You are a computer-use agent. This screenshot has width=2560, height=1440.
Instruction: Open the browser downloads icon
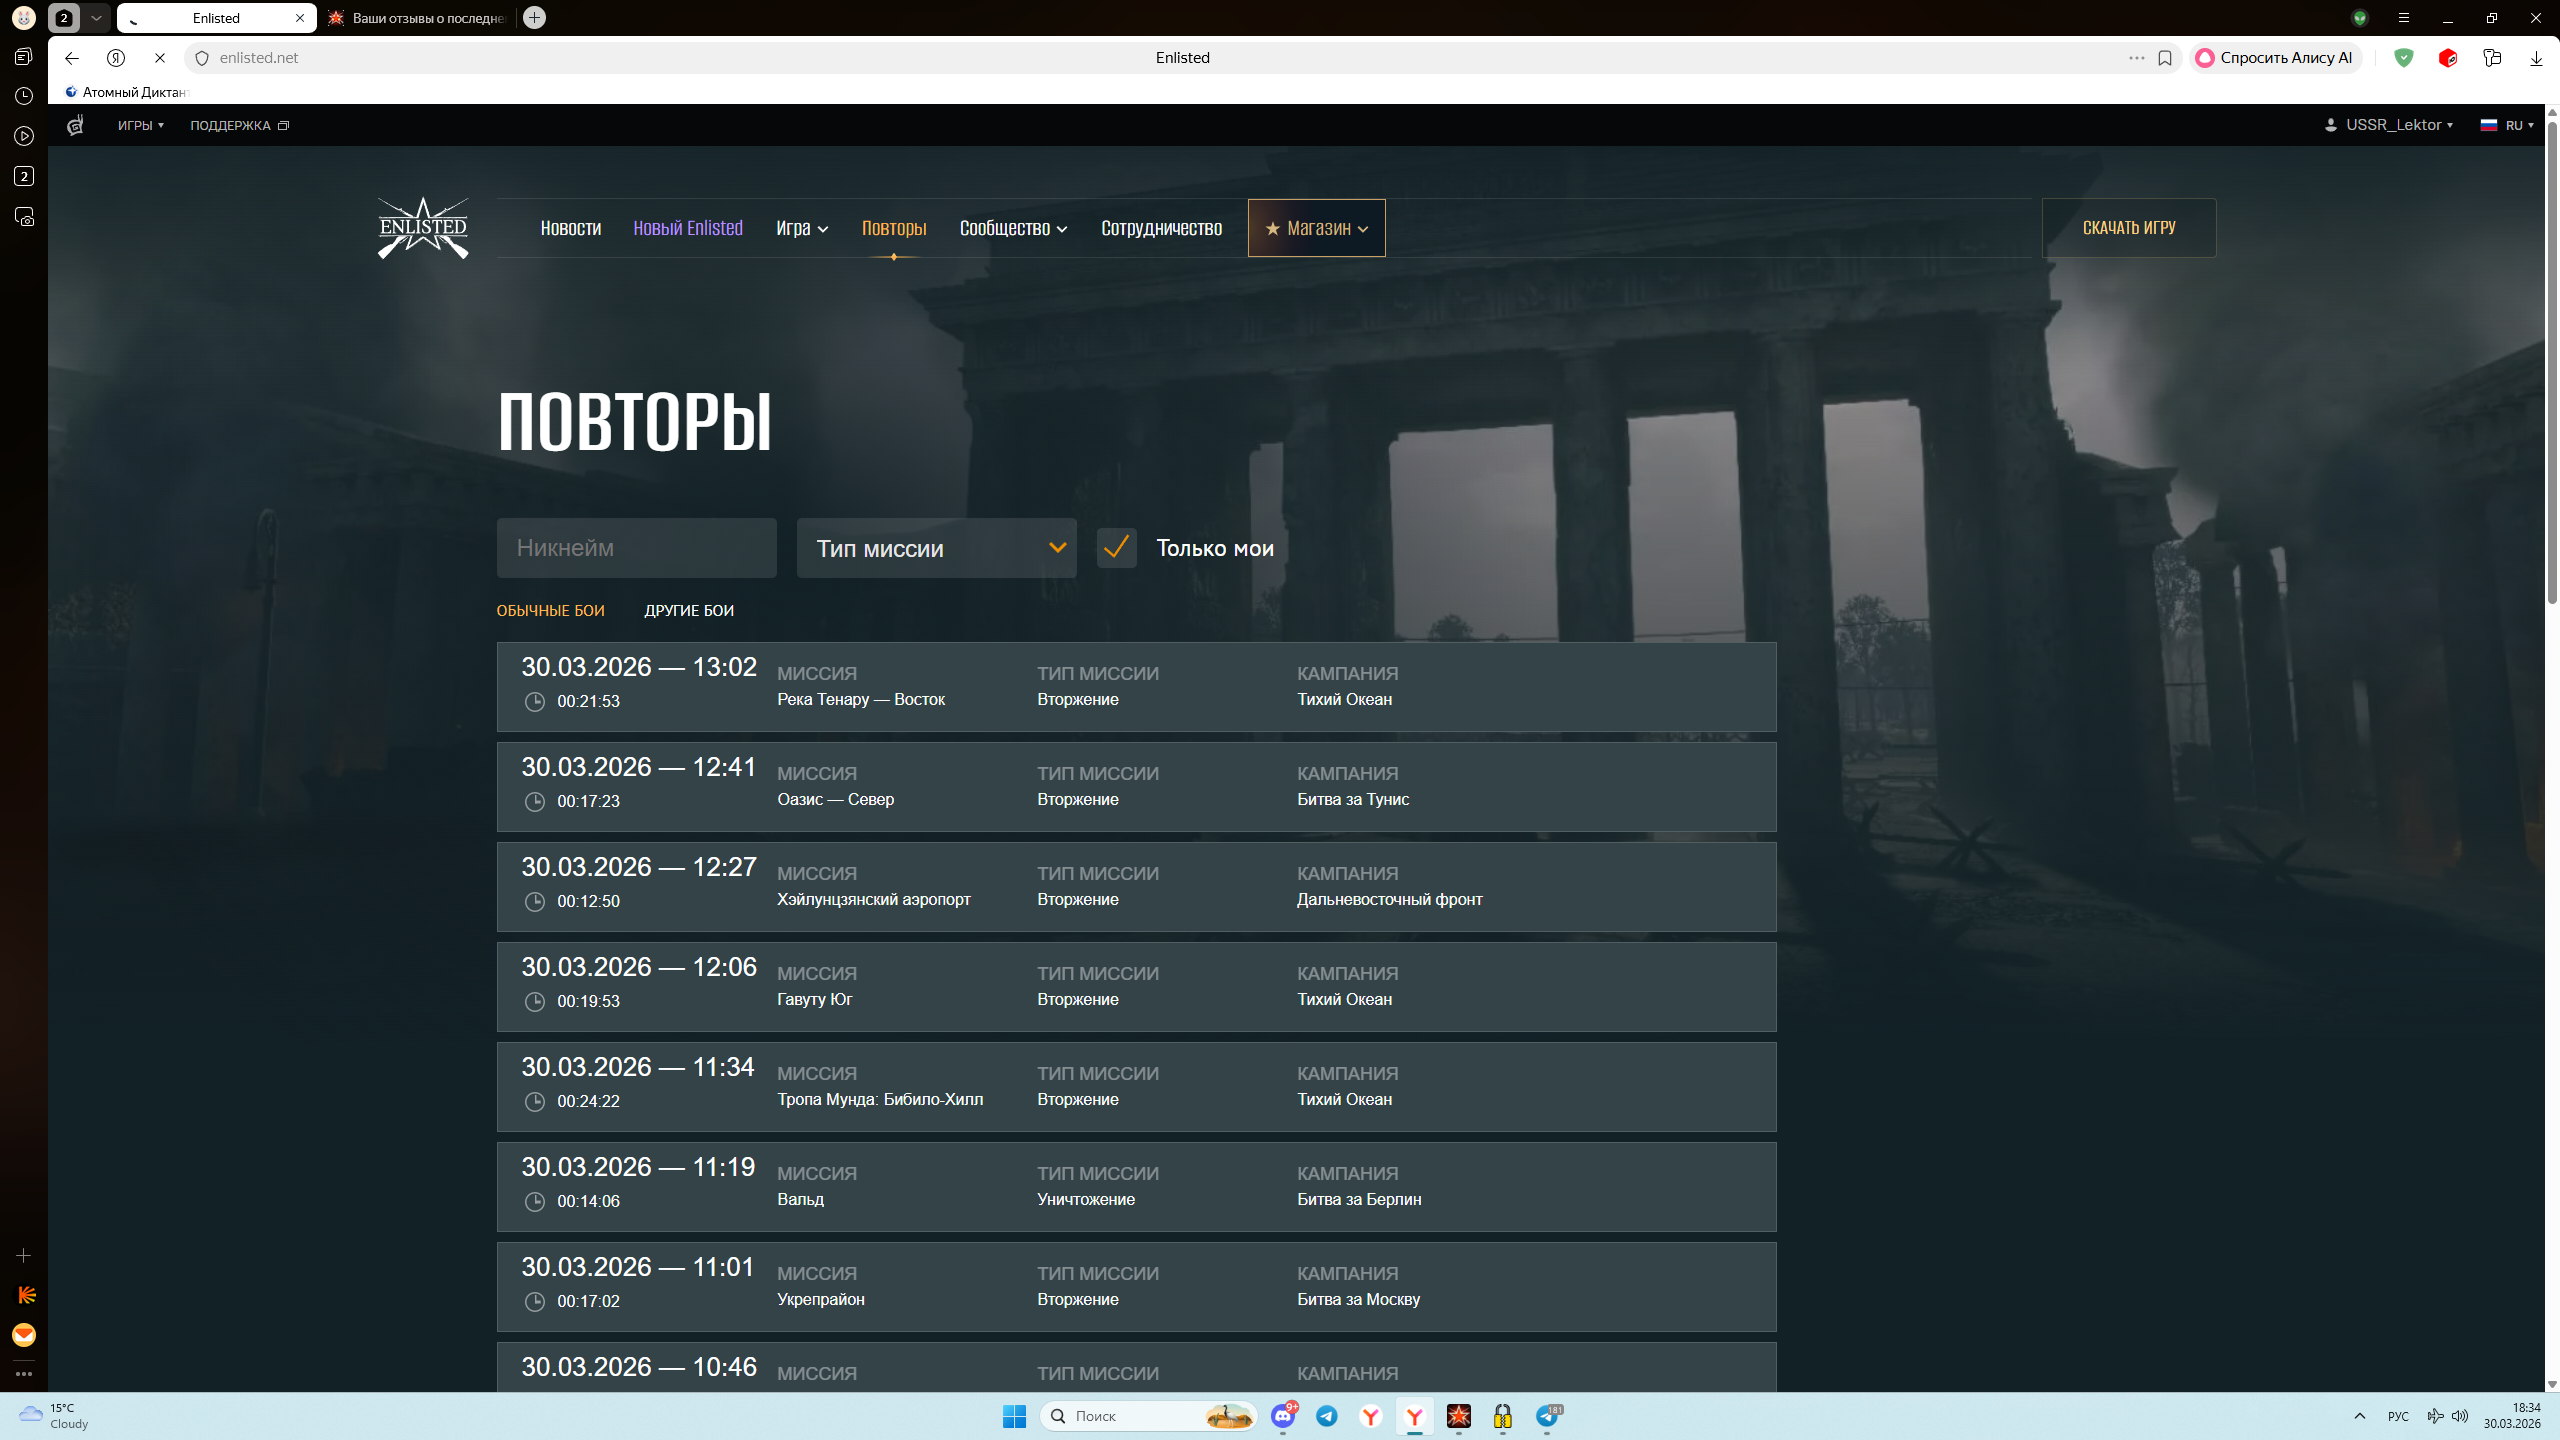[x=2536, y=58]
